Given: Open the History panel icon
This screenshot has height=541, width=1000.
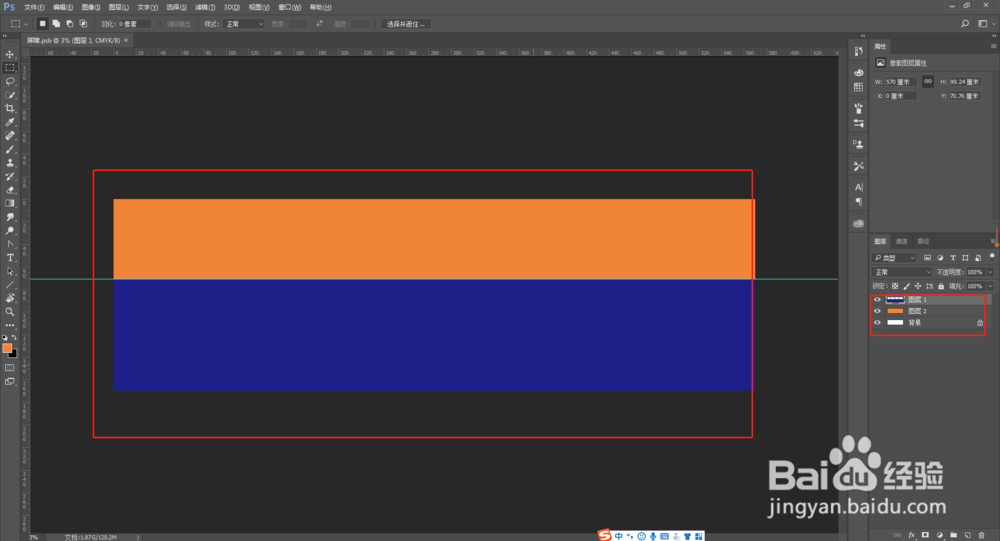Looking at the screenshot, I should 858,51.
